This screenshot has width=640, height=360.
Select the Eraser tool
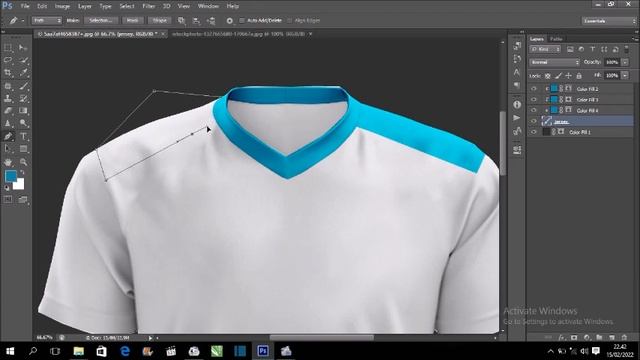tap(8, 111)
